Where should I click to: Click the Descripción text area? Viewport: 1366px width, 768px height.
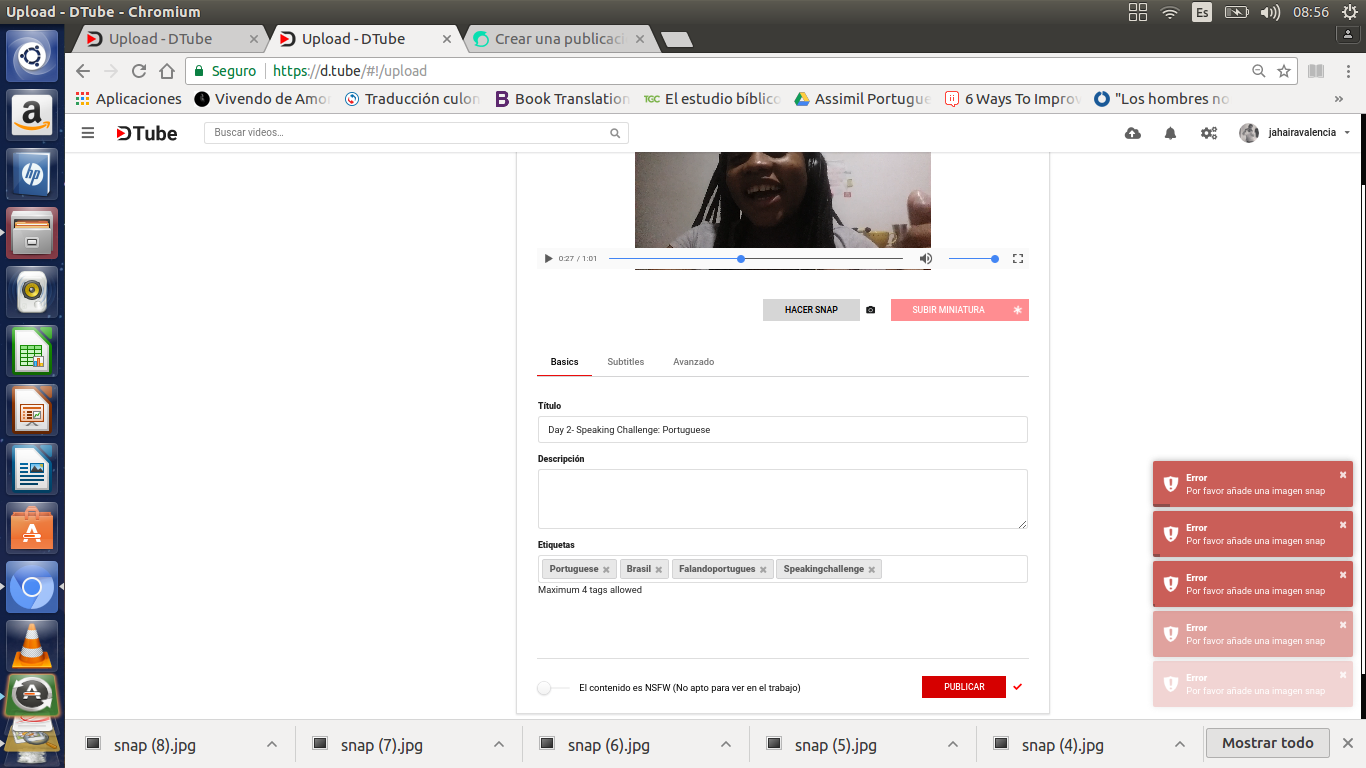[782, 499]
